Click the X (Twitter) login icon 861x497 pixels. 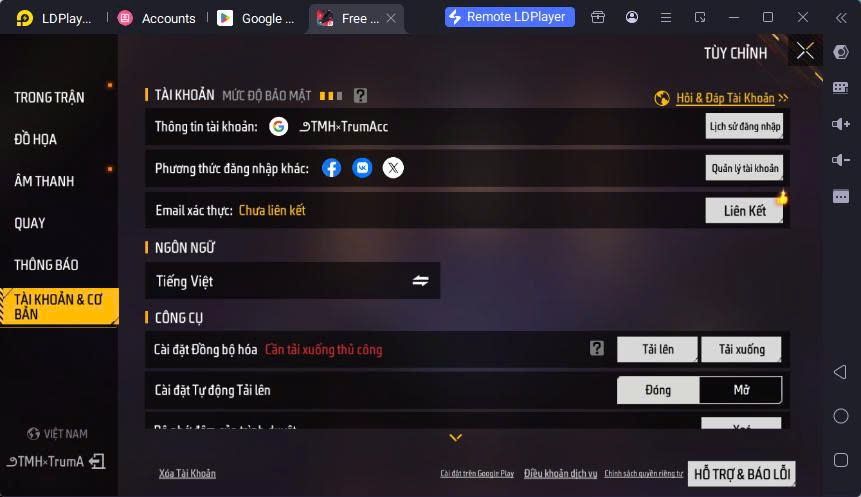tap(393, 168)
